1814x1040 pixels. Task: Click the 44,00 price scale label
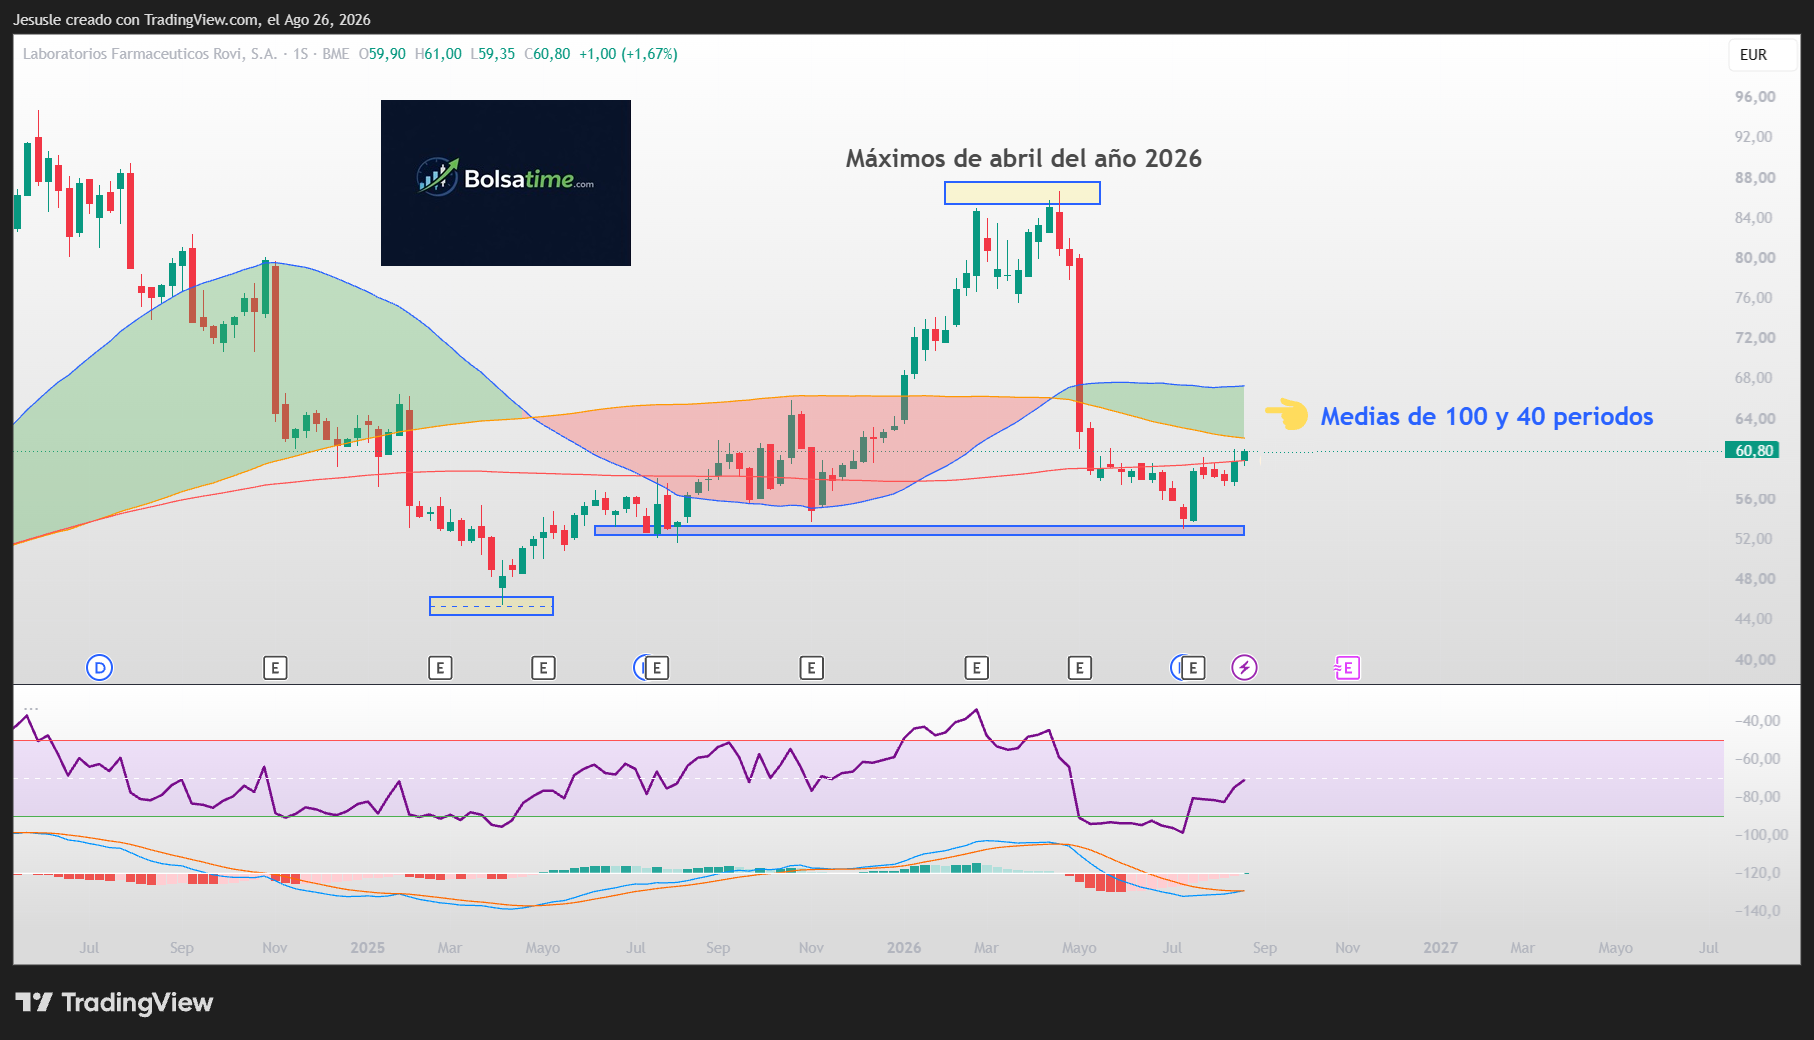(1755, 619)
